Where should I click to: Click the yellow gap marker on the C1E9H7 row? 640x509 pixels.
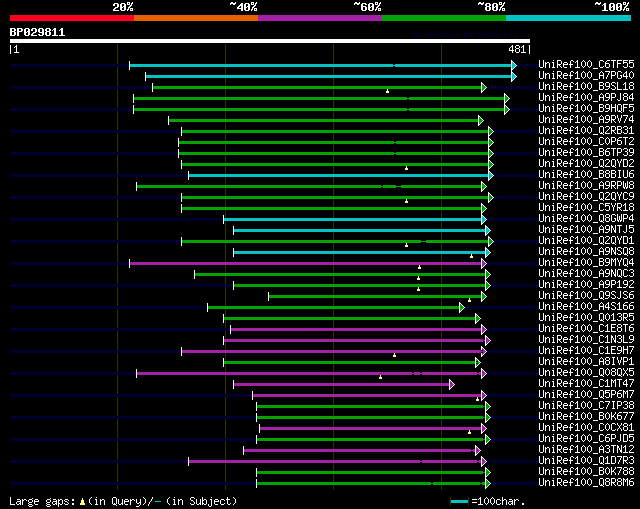[394, 355]
